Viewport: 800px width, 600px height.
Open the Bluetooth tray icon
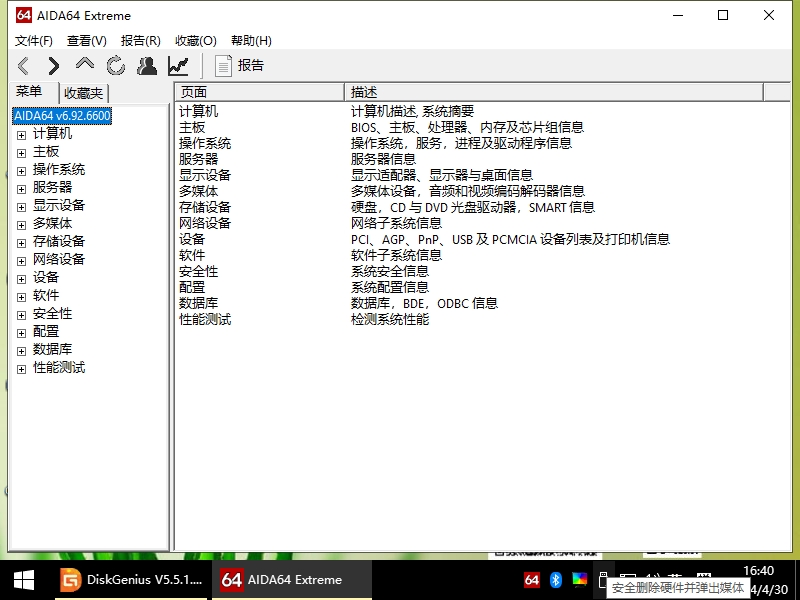tap(556, 580)
